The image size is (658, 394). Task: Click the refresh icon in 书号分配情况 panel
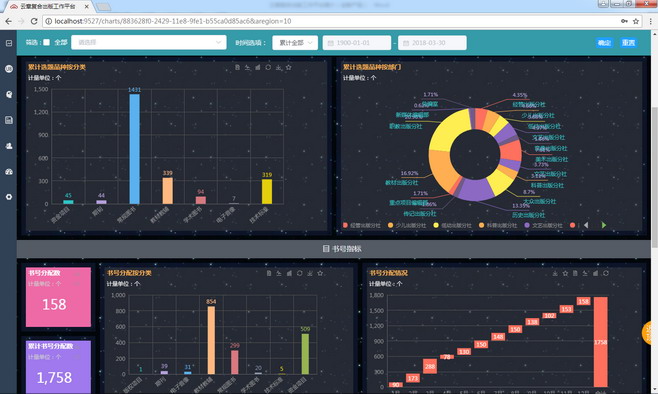coord(606,273)
